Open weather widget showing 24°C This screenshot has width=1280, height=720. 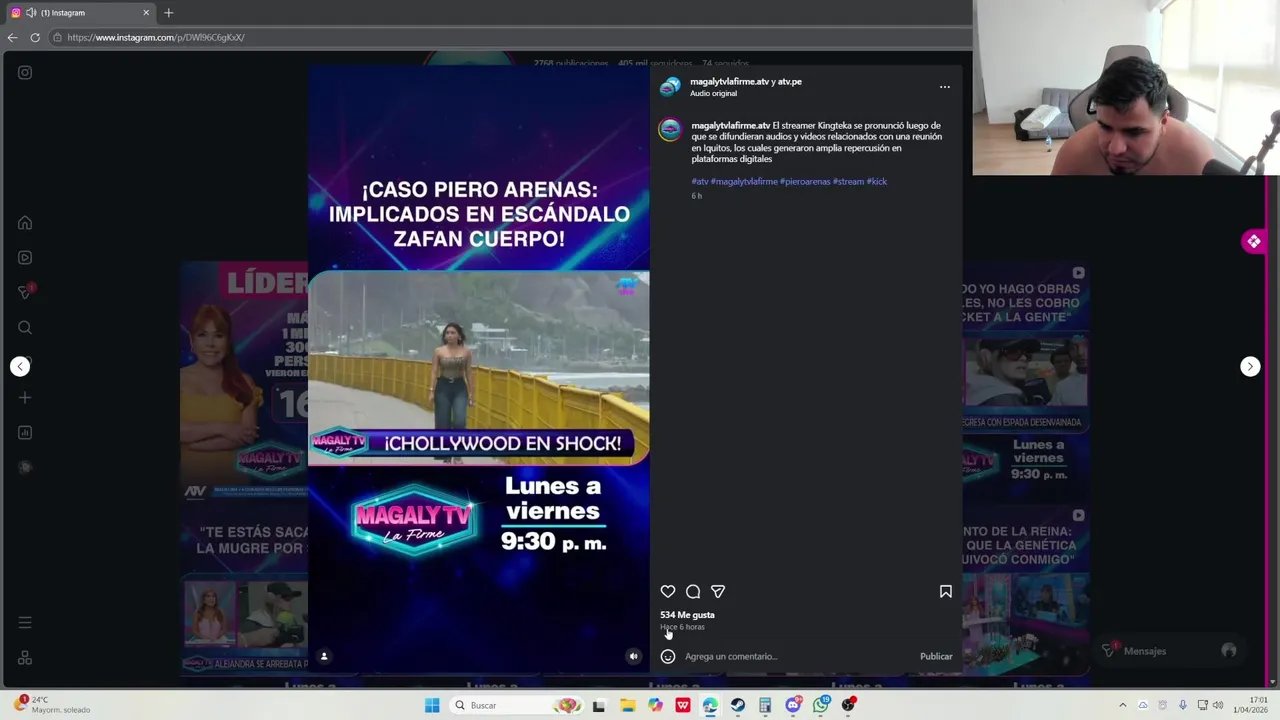(52, 705)
